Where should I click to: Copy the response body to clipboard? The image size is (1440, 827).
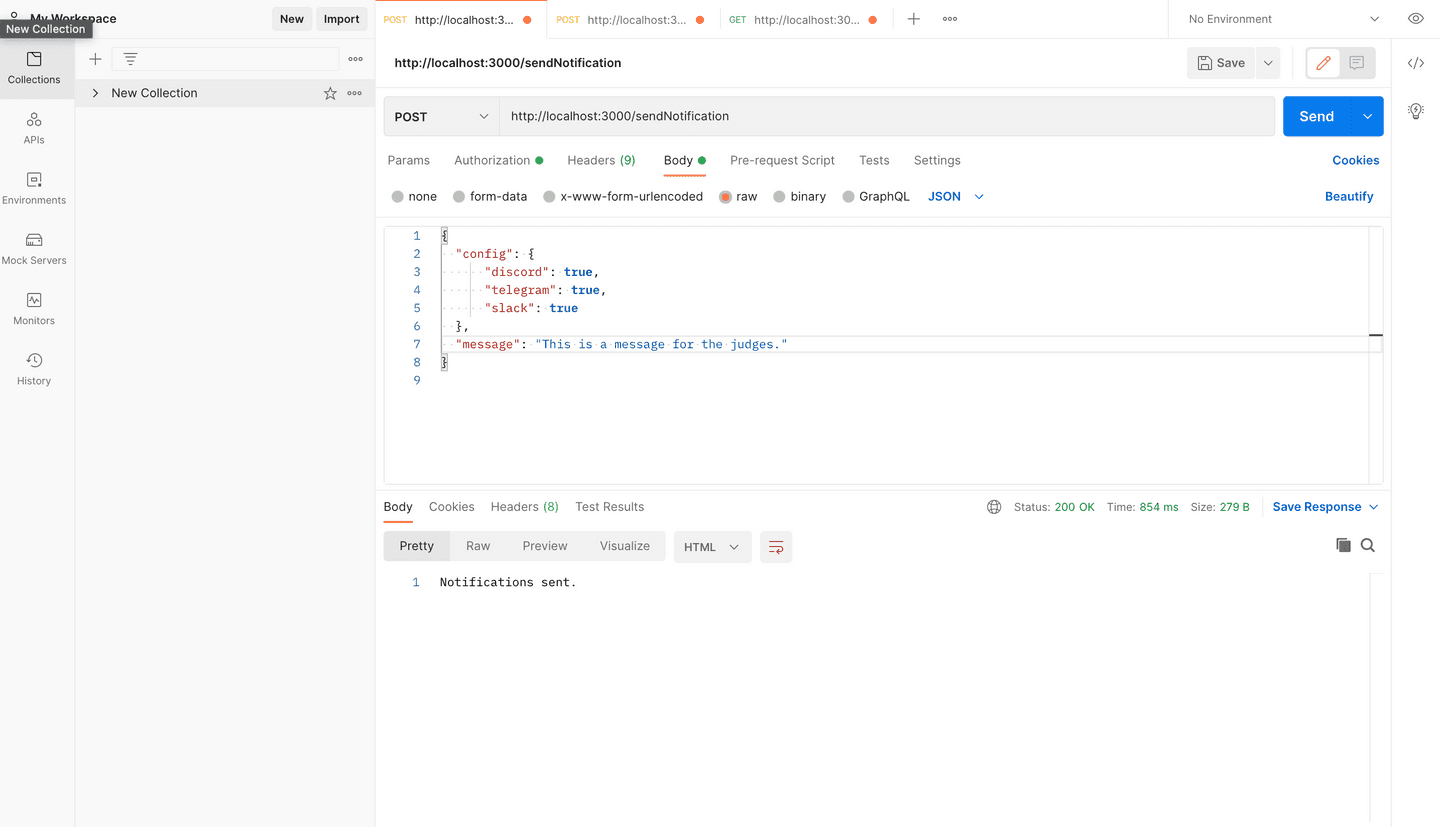point(1343,545)
